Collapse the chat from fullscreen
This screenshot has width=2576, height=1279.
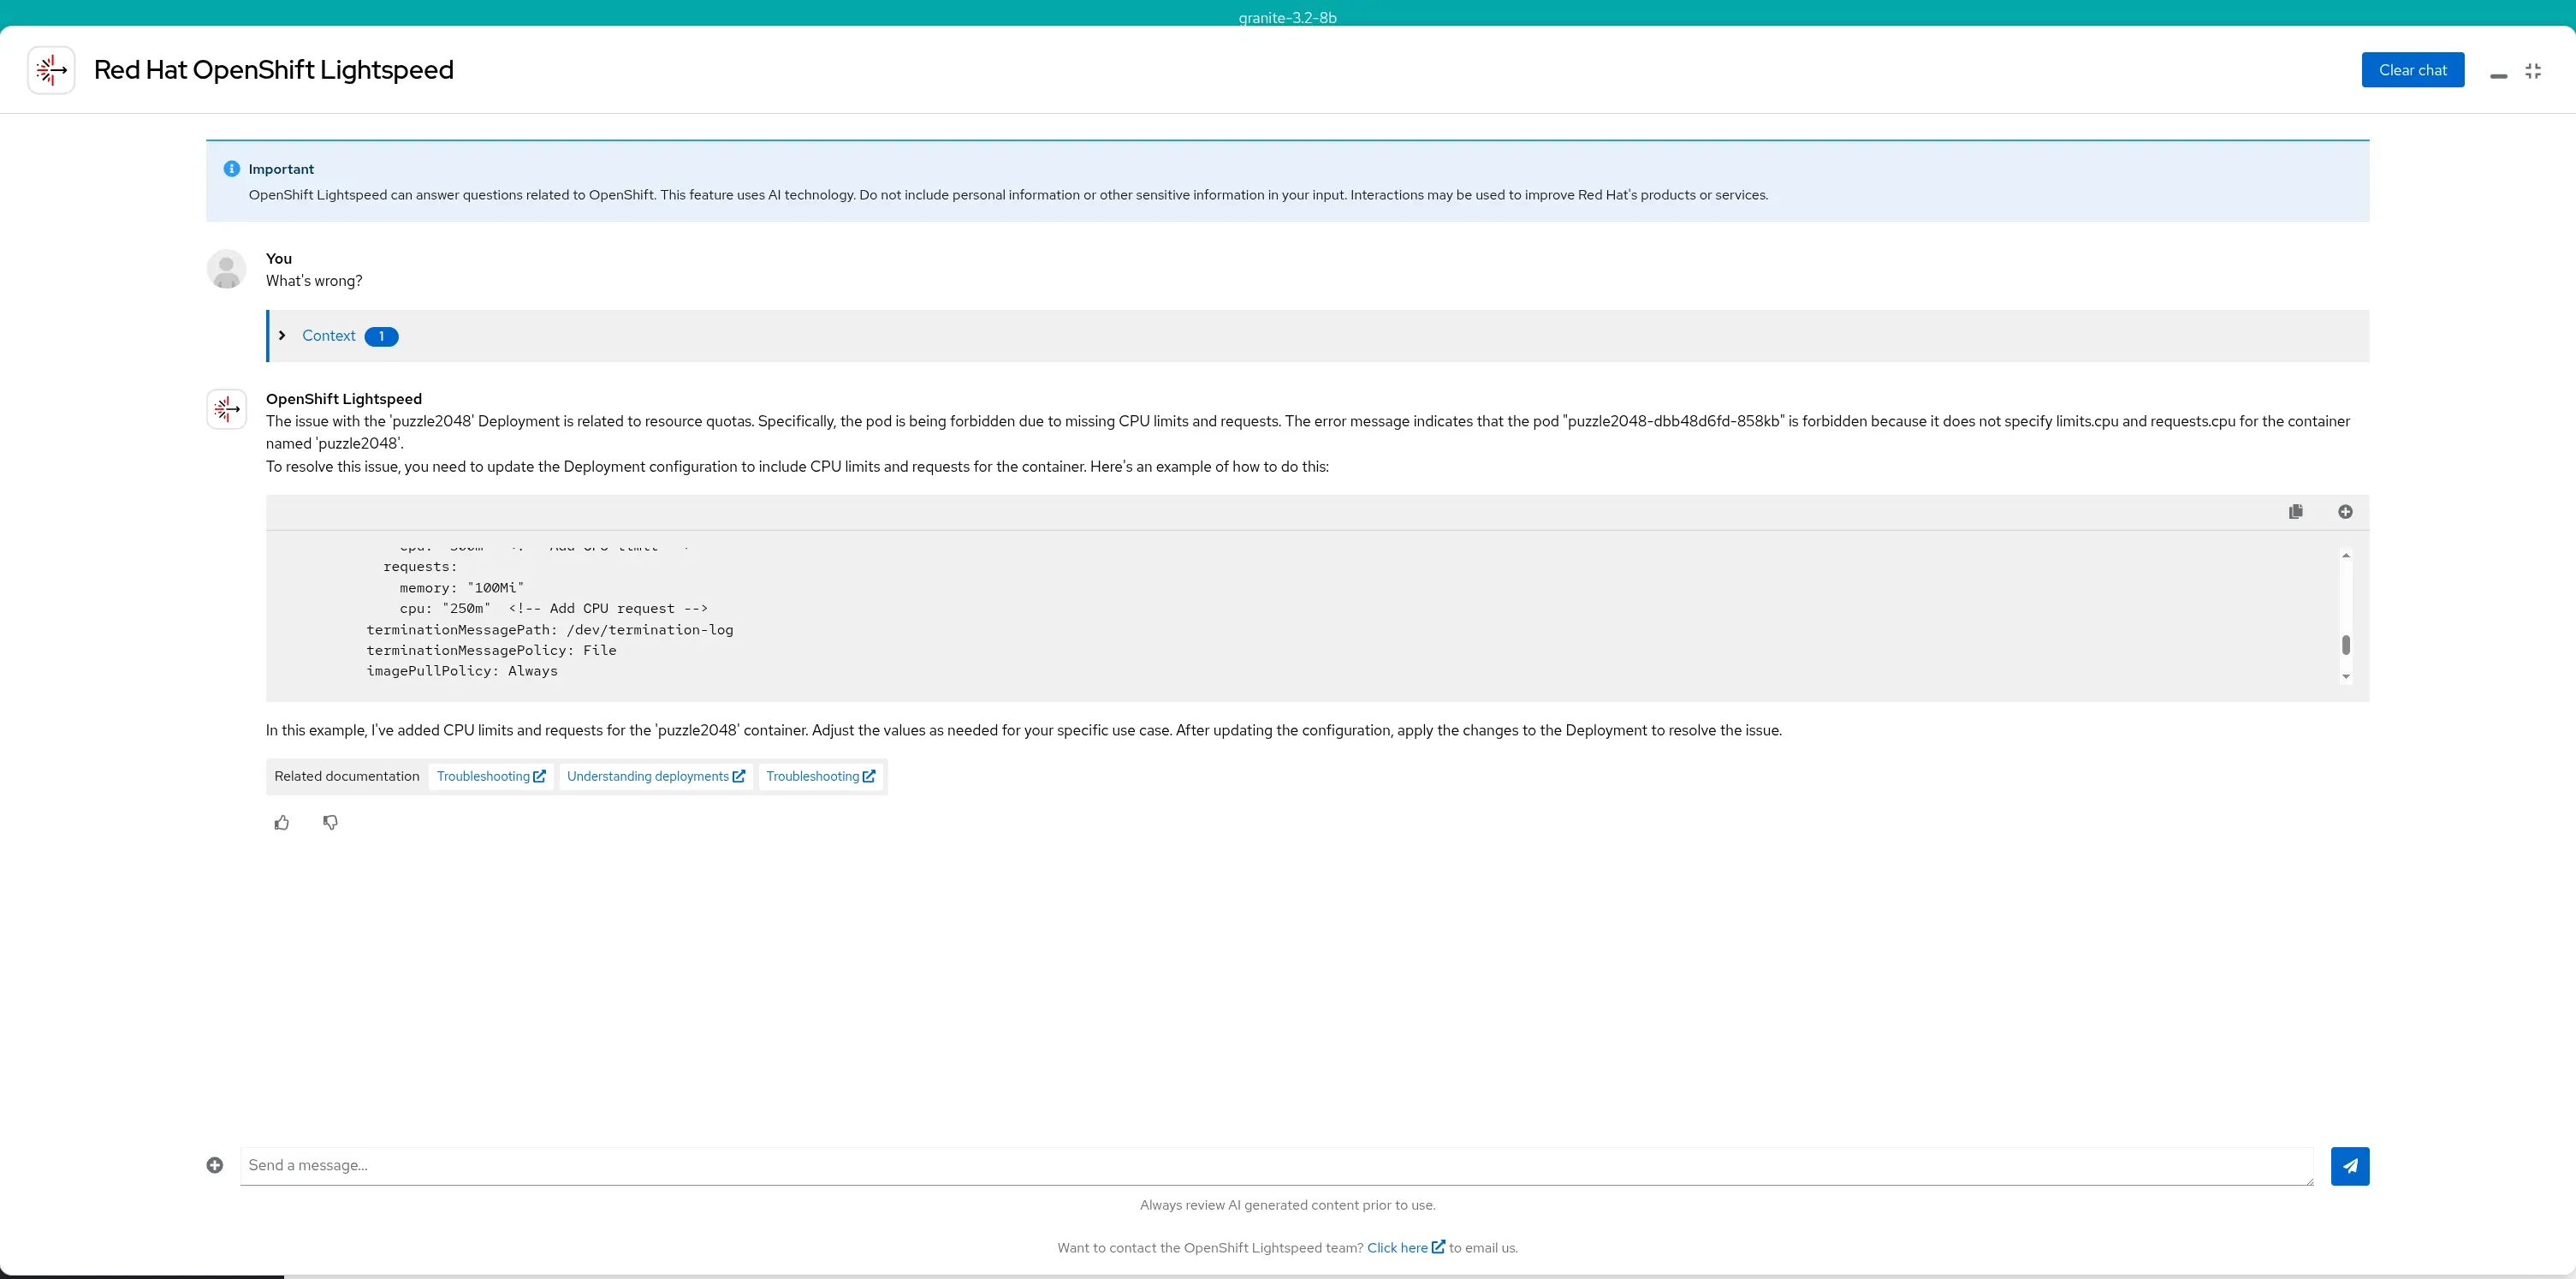[2533, 71]
